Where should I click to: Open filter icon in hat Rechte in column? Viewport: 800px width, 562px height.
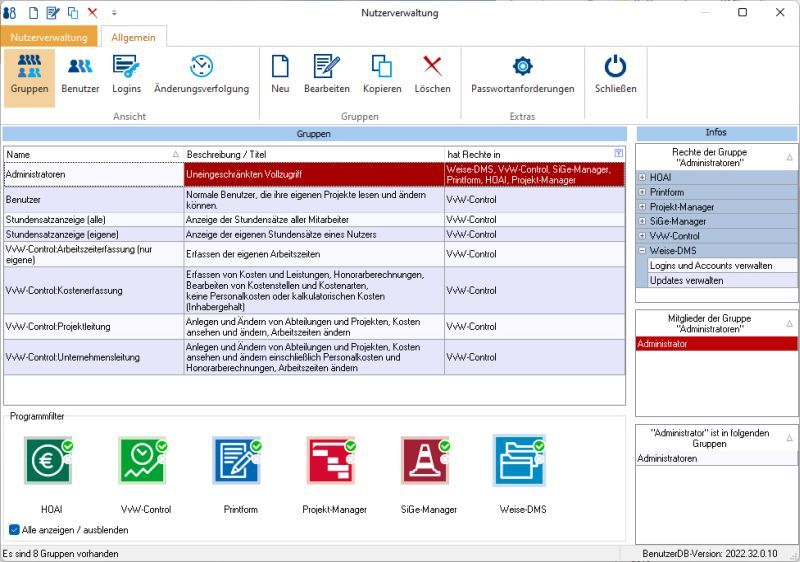point(618,153)
